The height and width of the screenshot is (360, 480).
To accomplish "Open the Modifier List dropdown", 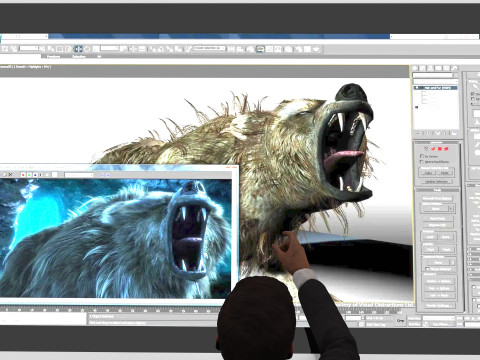I will click(436, 81).
